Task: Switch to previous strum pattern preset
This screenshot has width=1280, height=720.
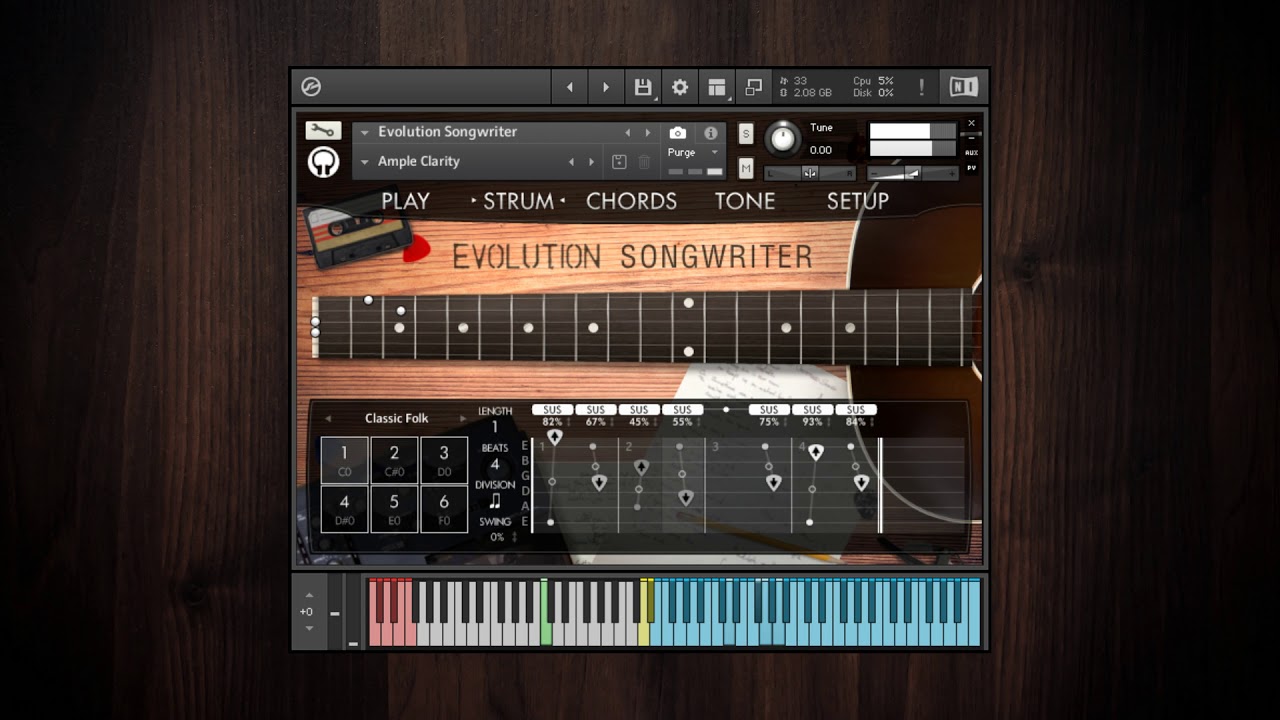Action: (x=327, y=418)
